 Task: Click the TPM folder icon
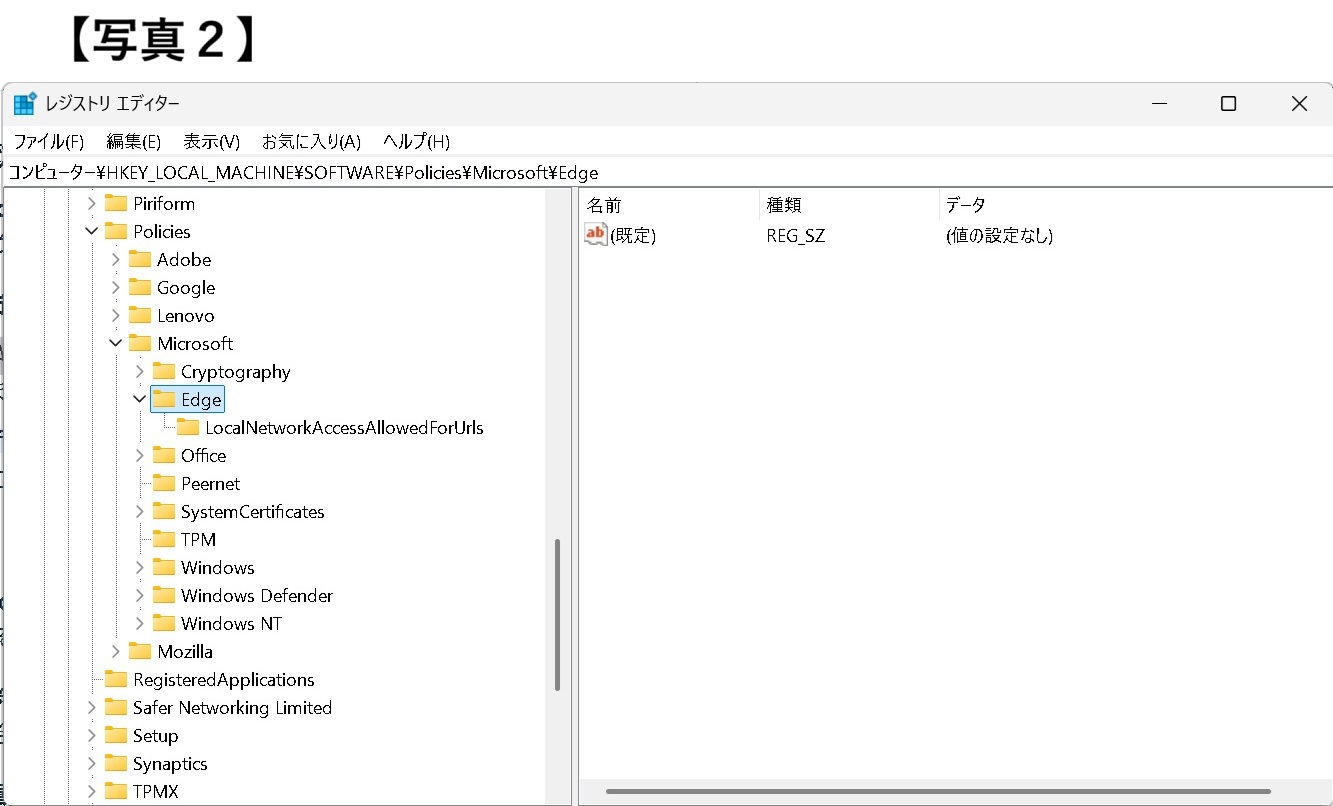164,540
